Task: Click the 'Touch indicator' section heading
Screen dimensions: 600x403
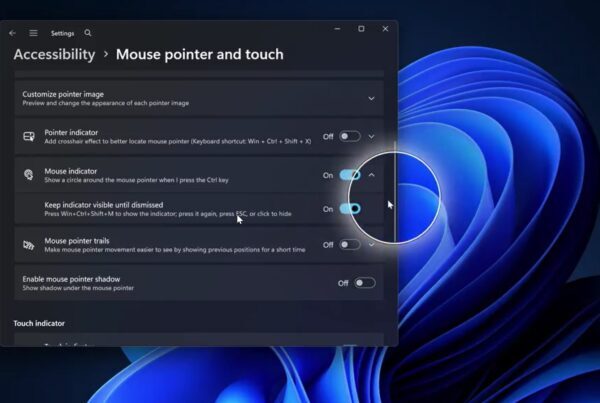Action: (39, 323)
